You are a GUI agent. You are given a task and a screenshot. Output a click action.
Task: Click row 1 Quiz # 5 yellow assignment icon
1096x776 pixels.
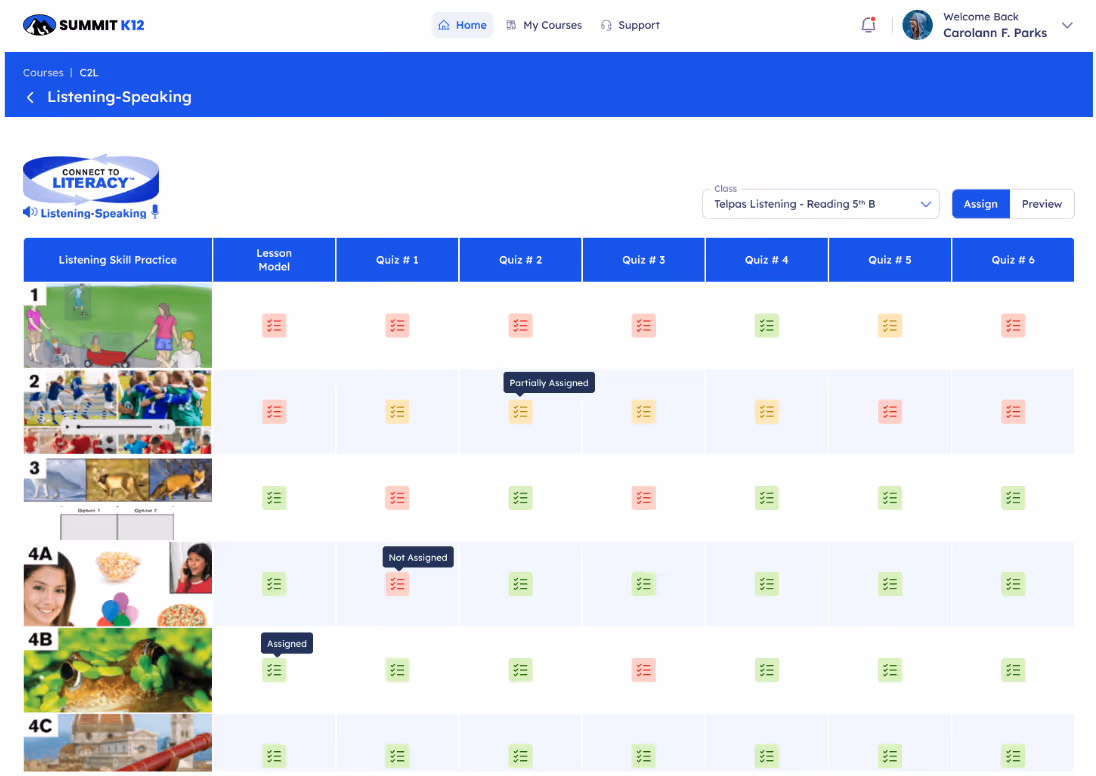pyautogui.click(x=890, y=325)
